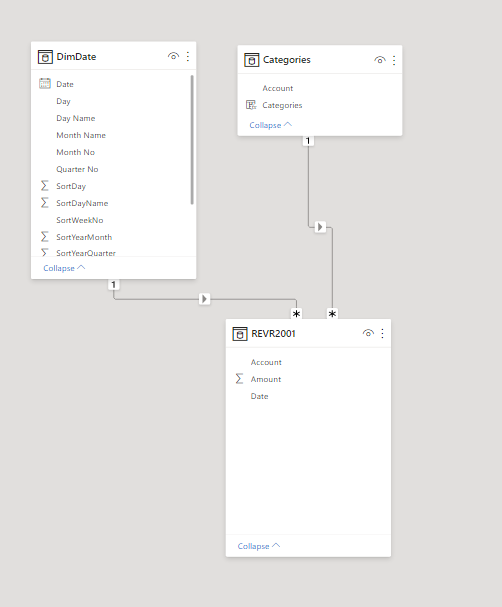Viewport: 502px width, 607px height.
Task: Click the REVR2001 table title
Action: click(x=273, y=333)
